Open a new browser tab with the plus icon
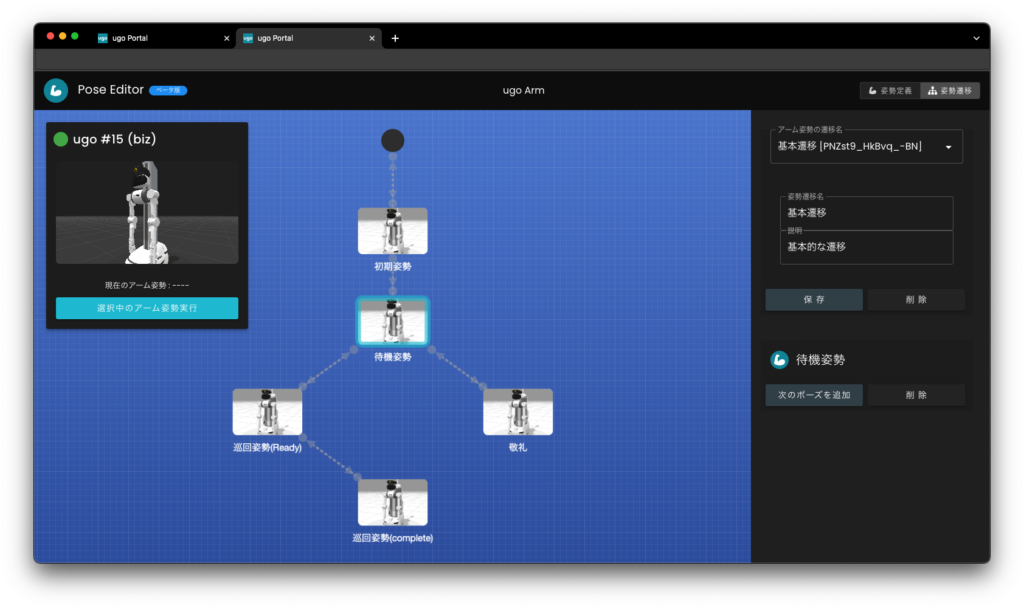Screen dimensions: 1024x608 coord(395,39)
